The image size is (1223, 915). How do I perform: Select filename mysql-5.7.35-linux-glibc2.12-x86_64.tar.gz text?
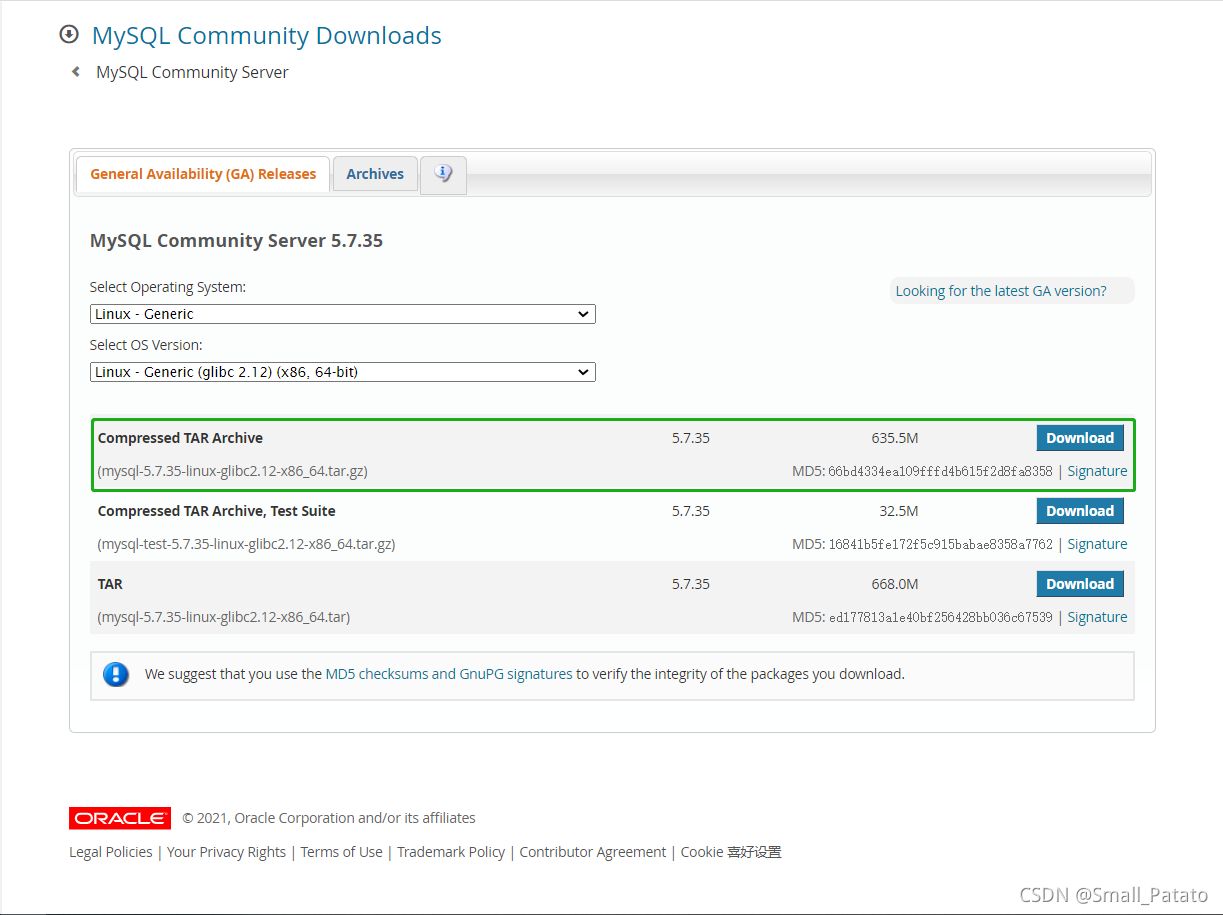[233, 471]
